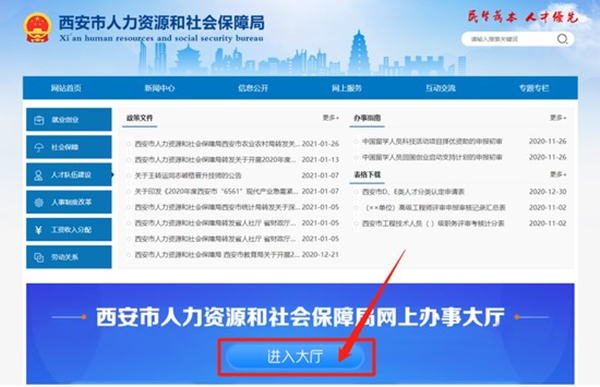Viewport: 600px width, 387px height.
Task: Select the 网上服务 navigation item
Action: click(346, 88)
